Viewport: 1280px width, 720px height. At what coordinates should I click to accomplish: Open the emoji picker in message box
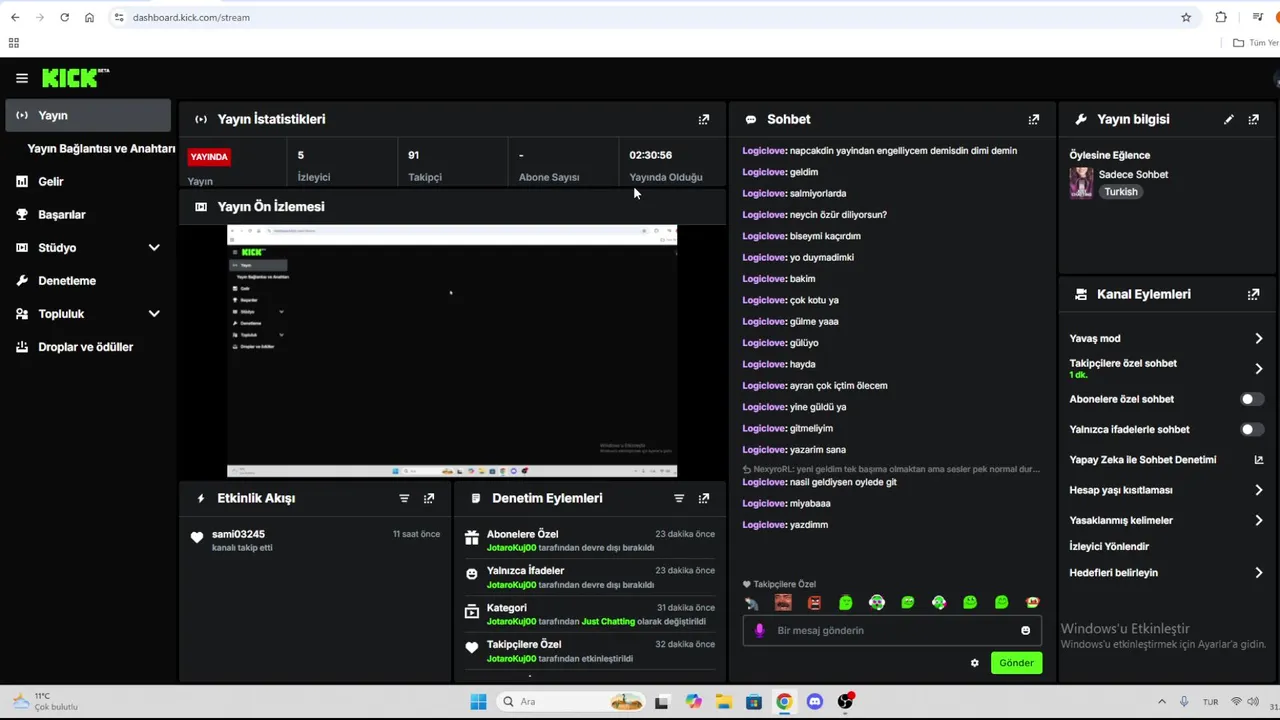tap(1025, 630)
